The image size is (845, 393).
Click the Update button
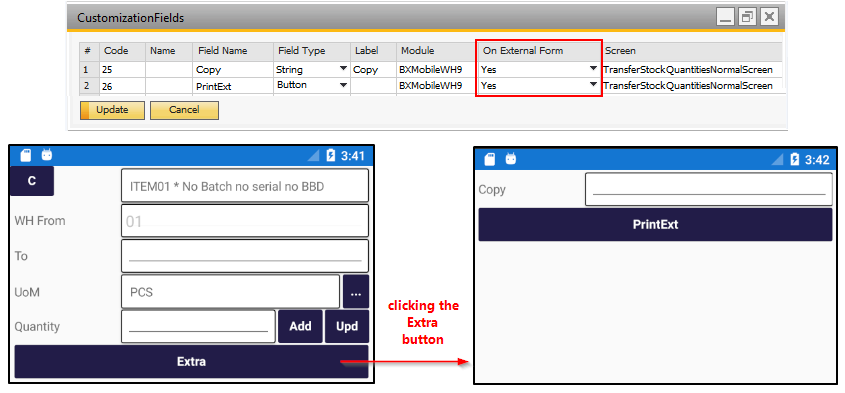pos(112,110)
